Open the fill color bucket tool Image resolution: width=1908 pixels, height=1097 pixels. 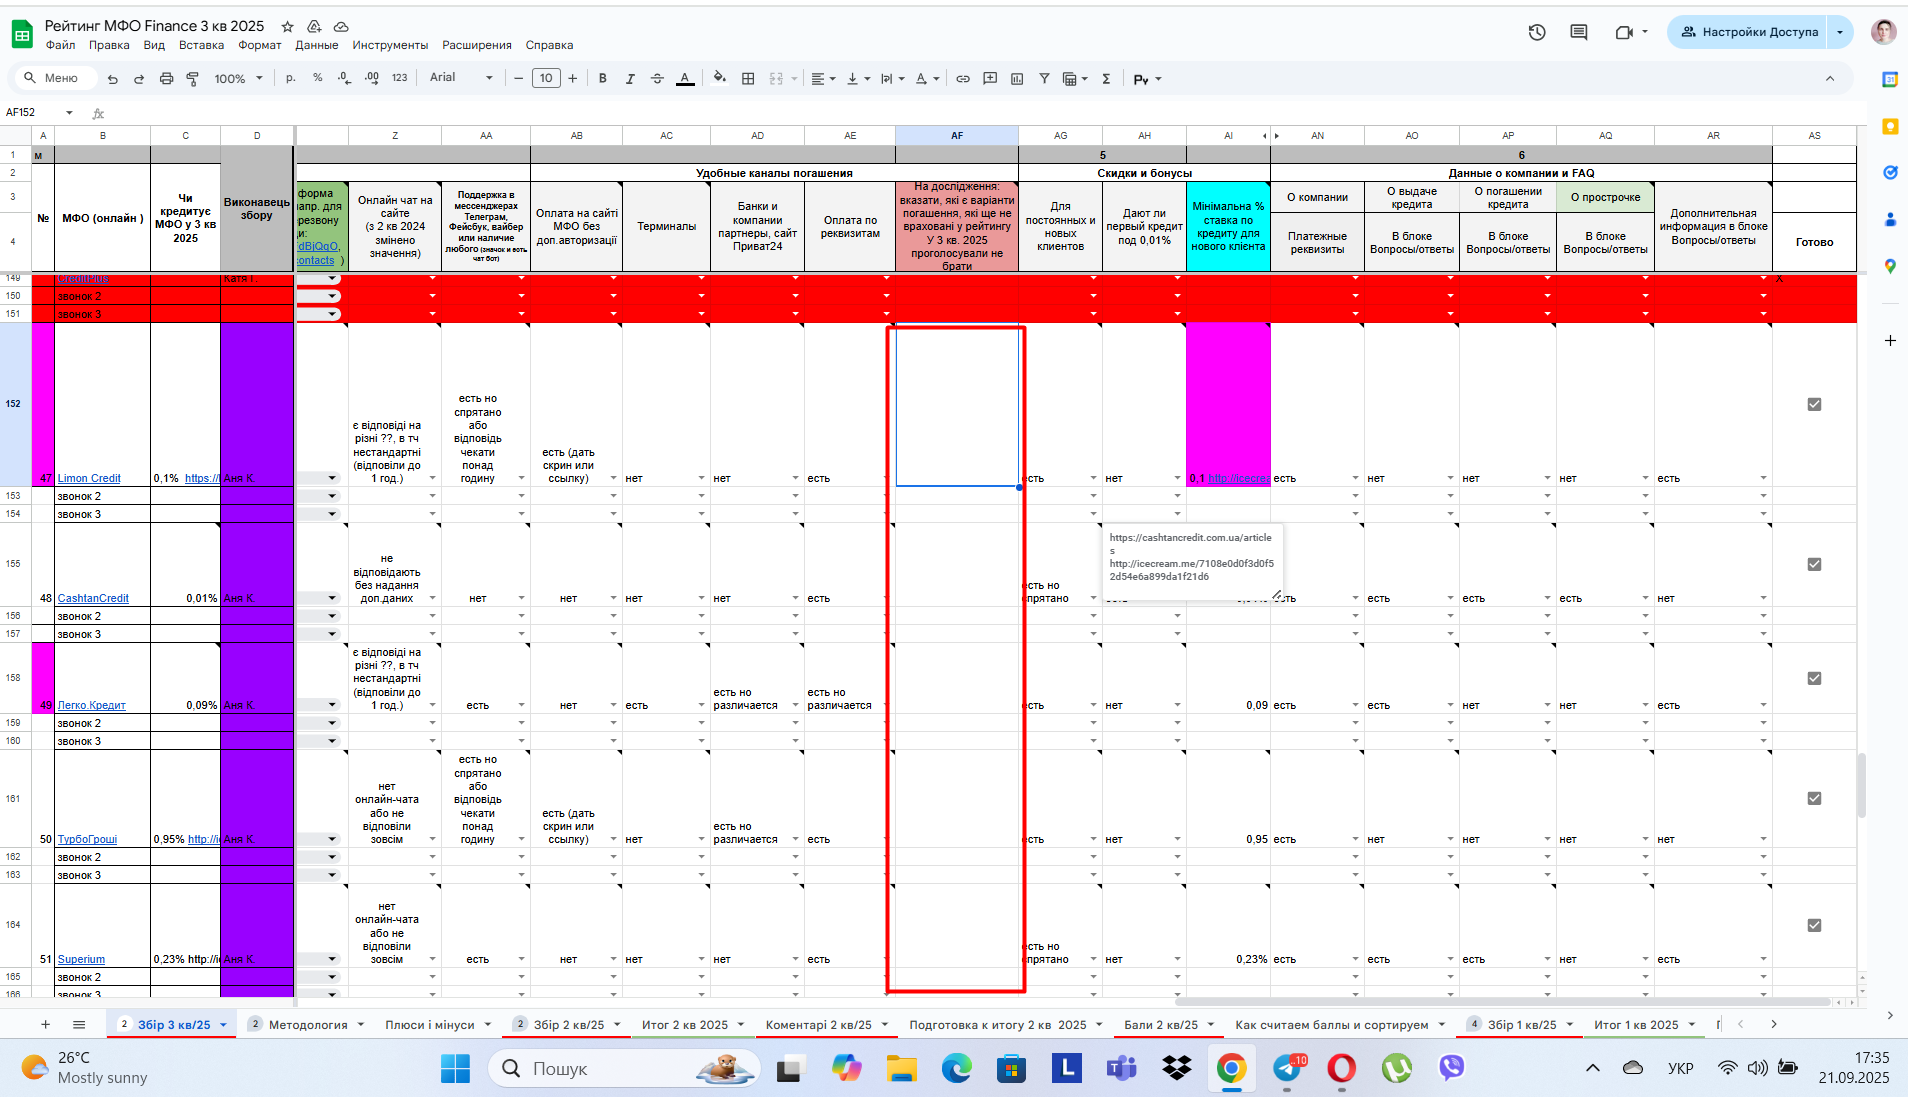click(720, 78)
